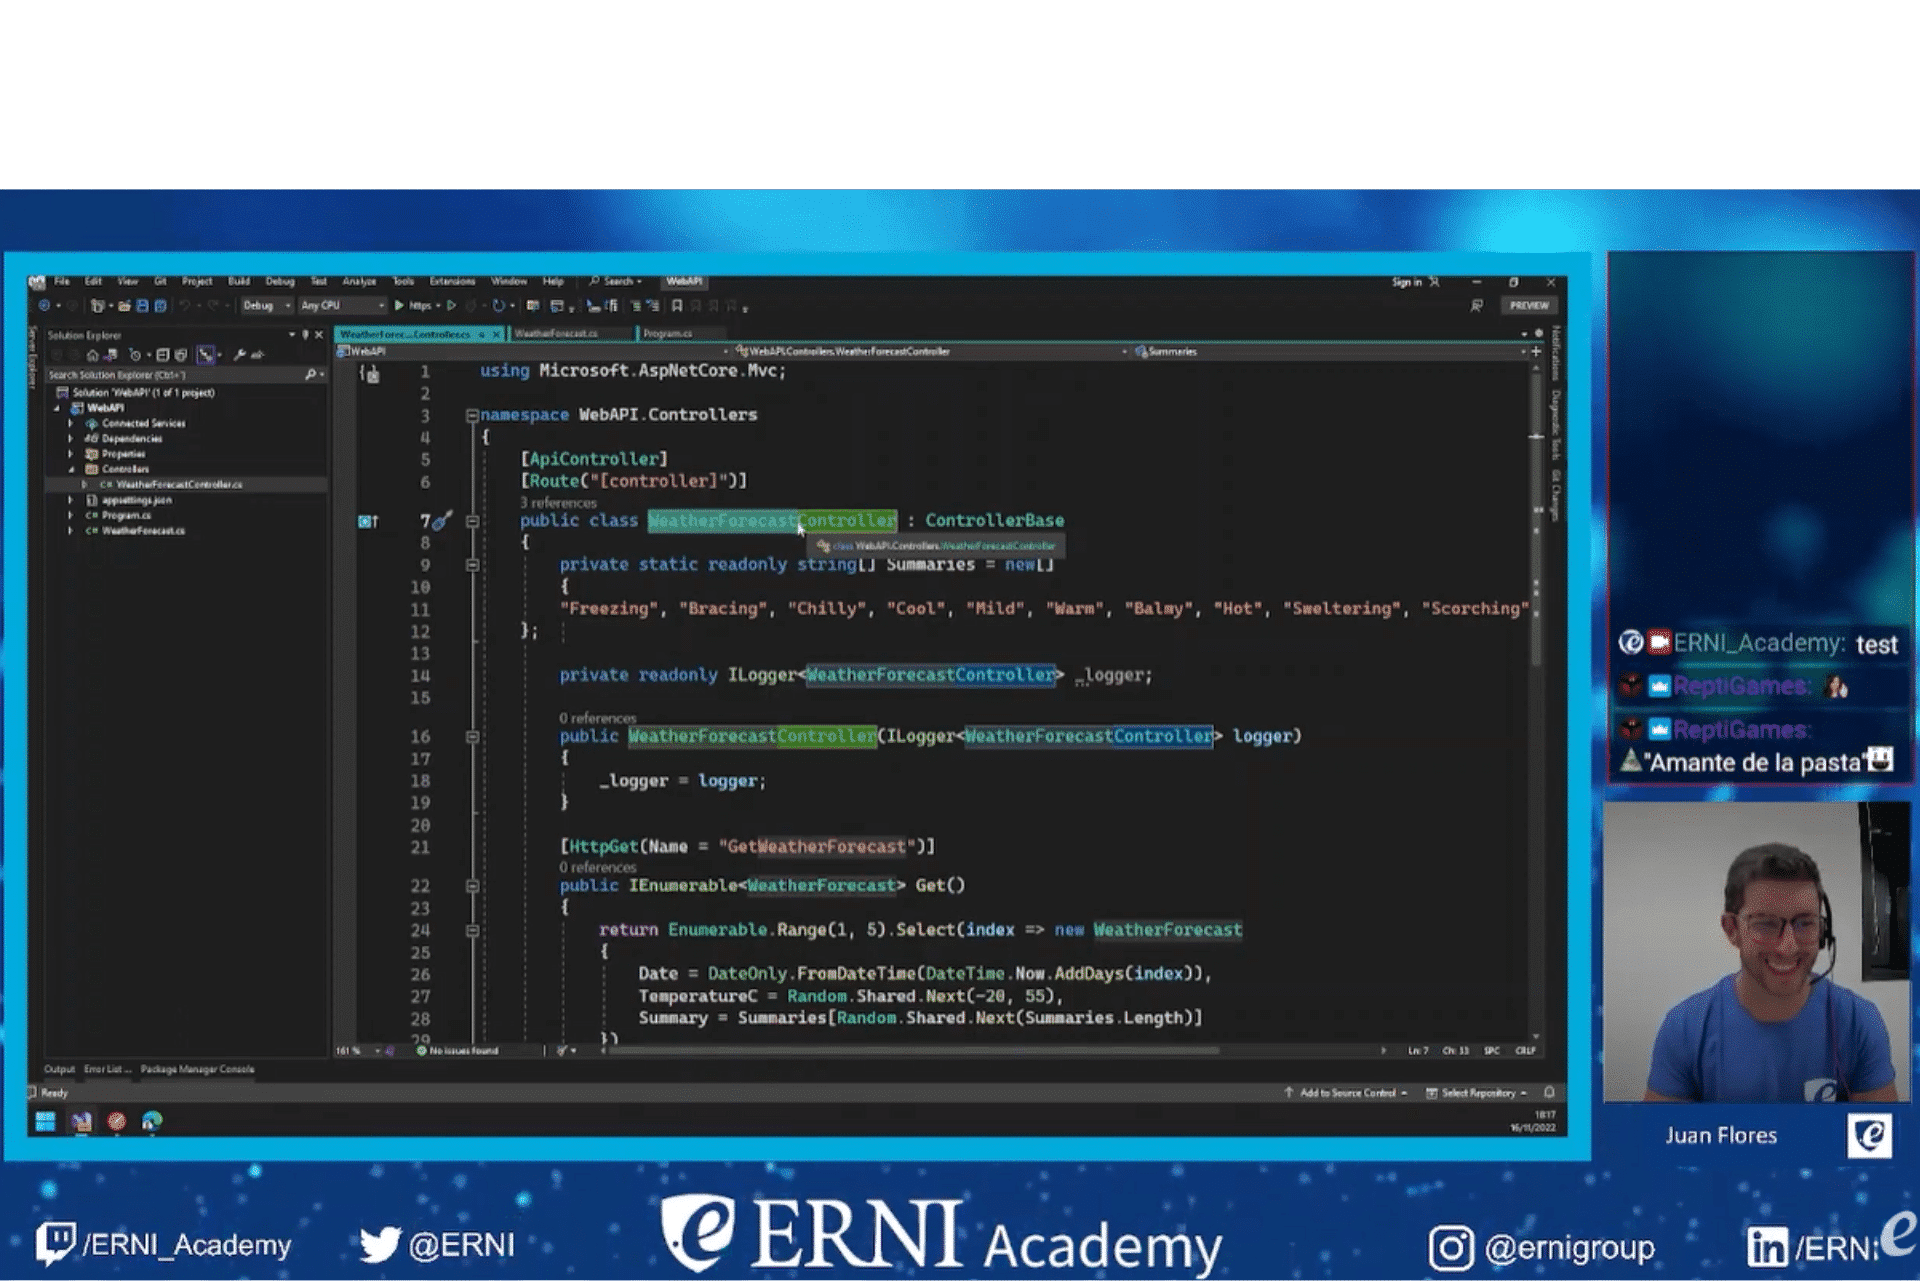Open the Any CPU platform dropdown

pyautogui.click(x=343, y=306)
